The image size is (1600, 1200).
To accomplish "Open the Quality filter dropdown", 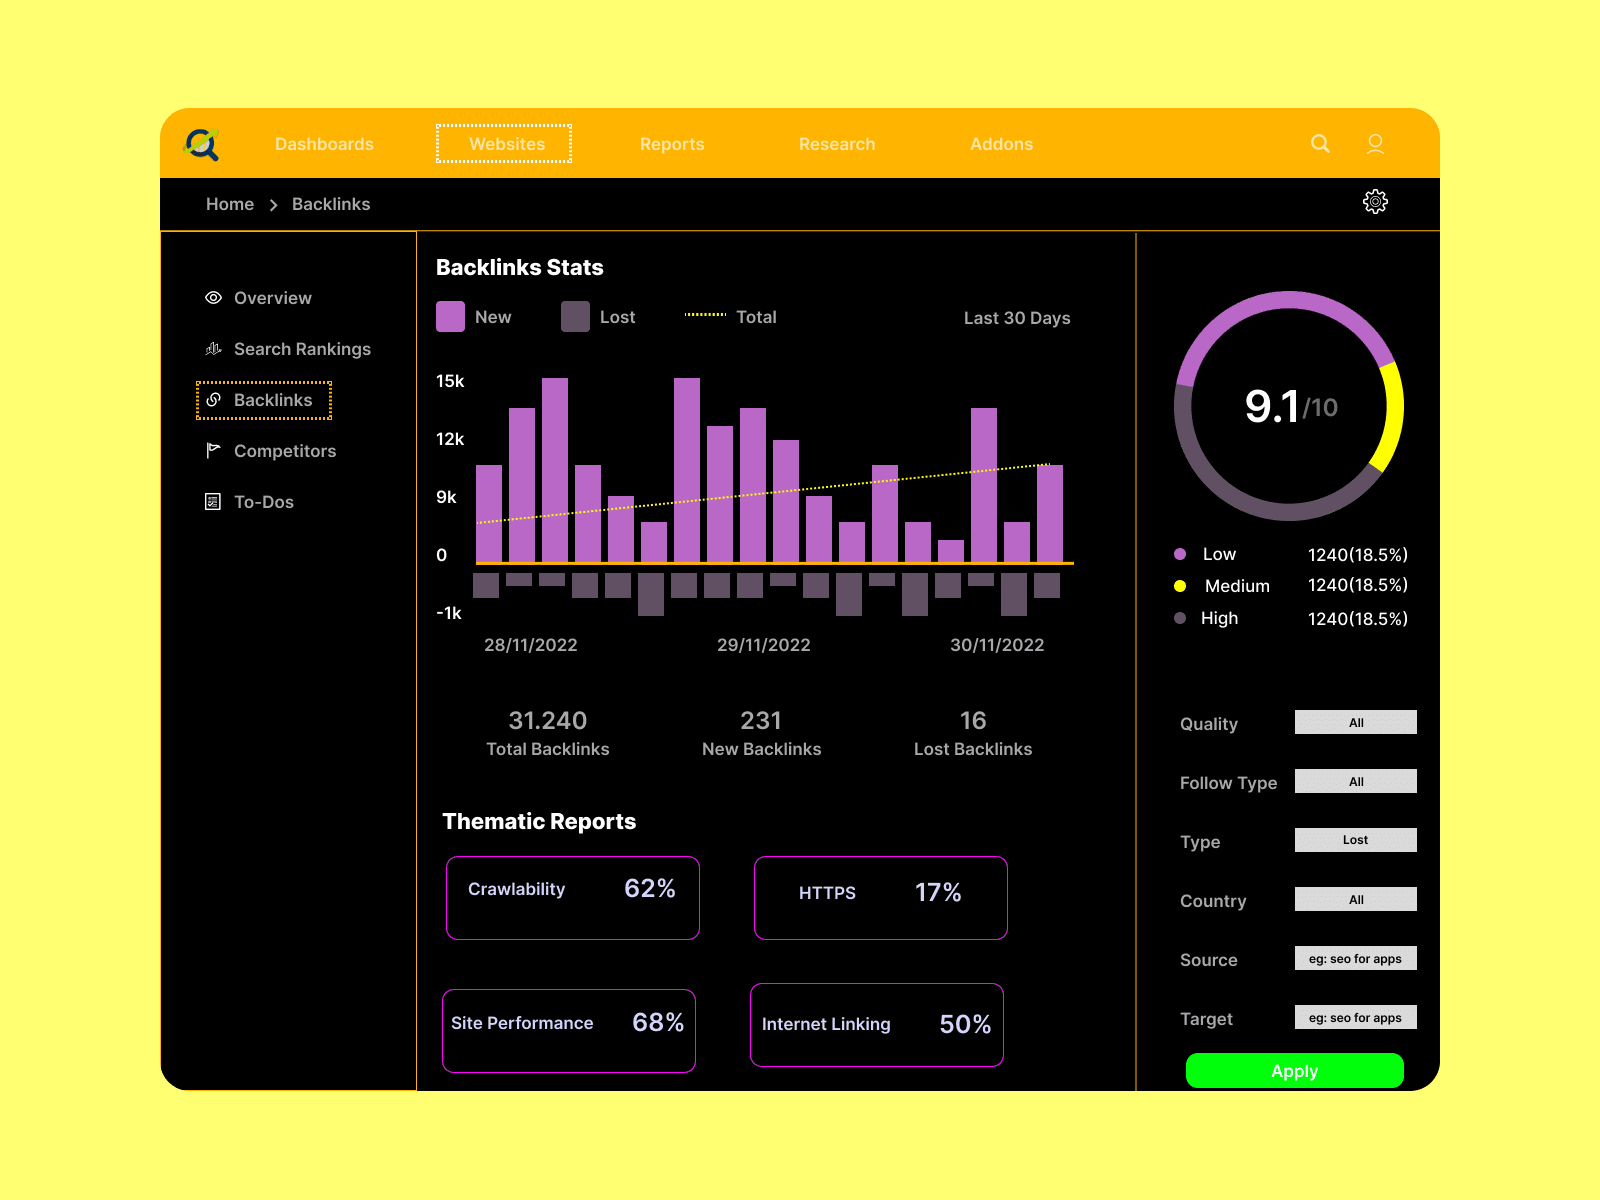I will coord(1355,723).
